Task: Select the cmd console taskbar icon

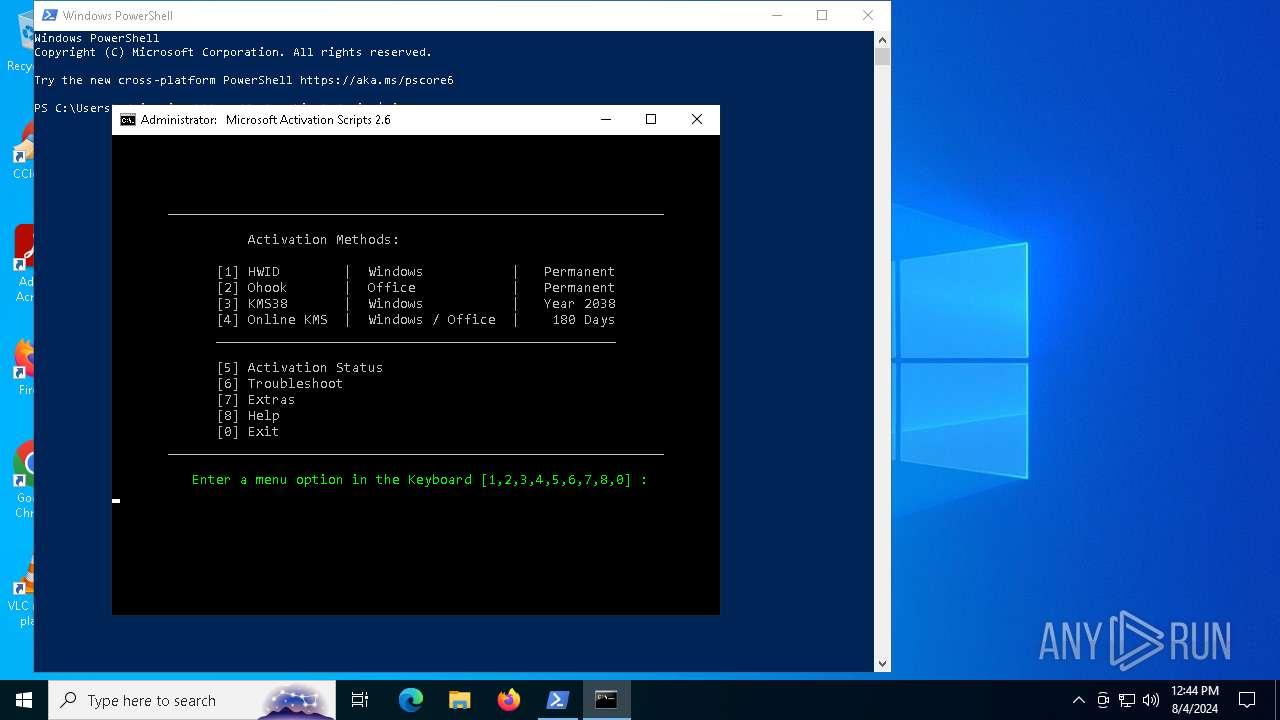Action: pyautogui.click(x=606, y=700)
